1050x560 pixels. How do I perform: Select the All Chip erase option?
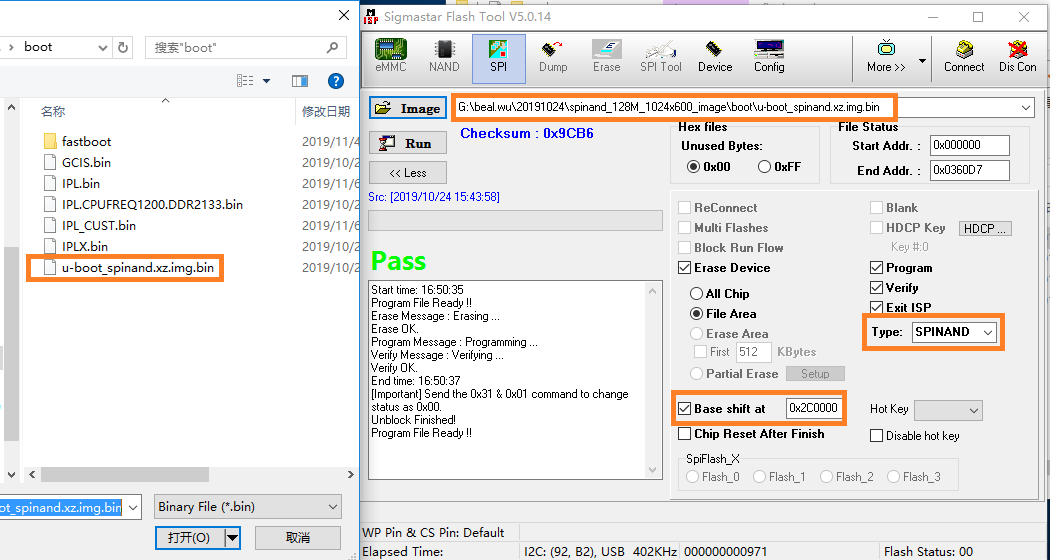[697, 294]
